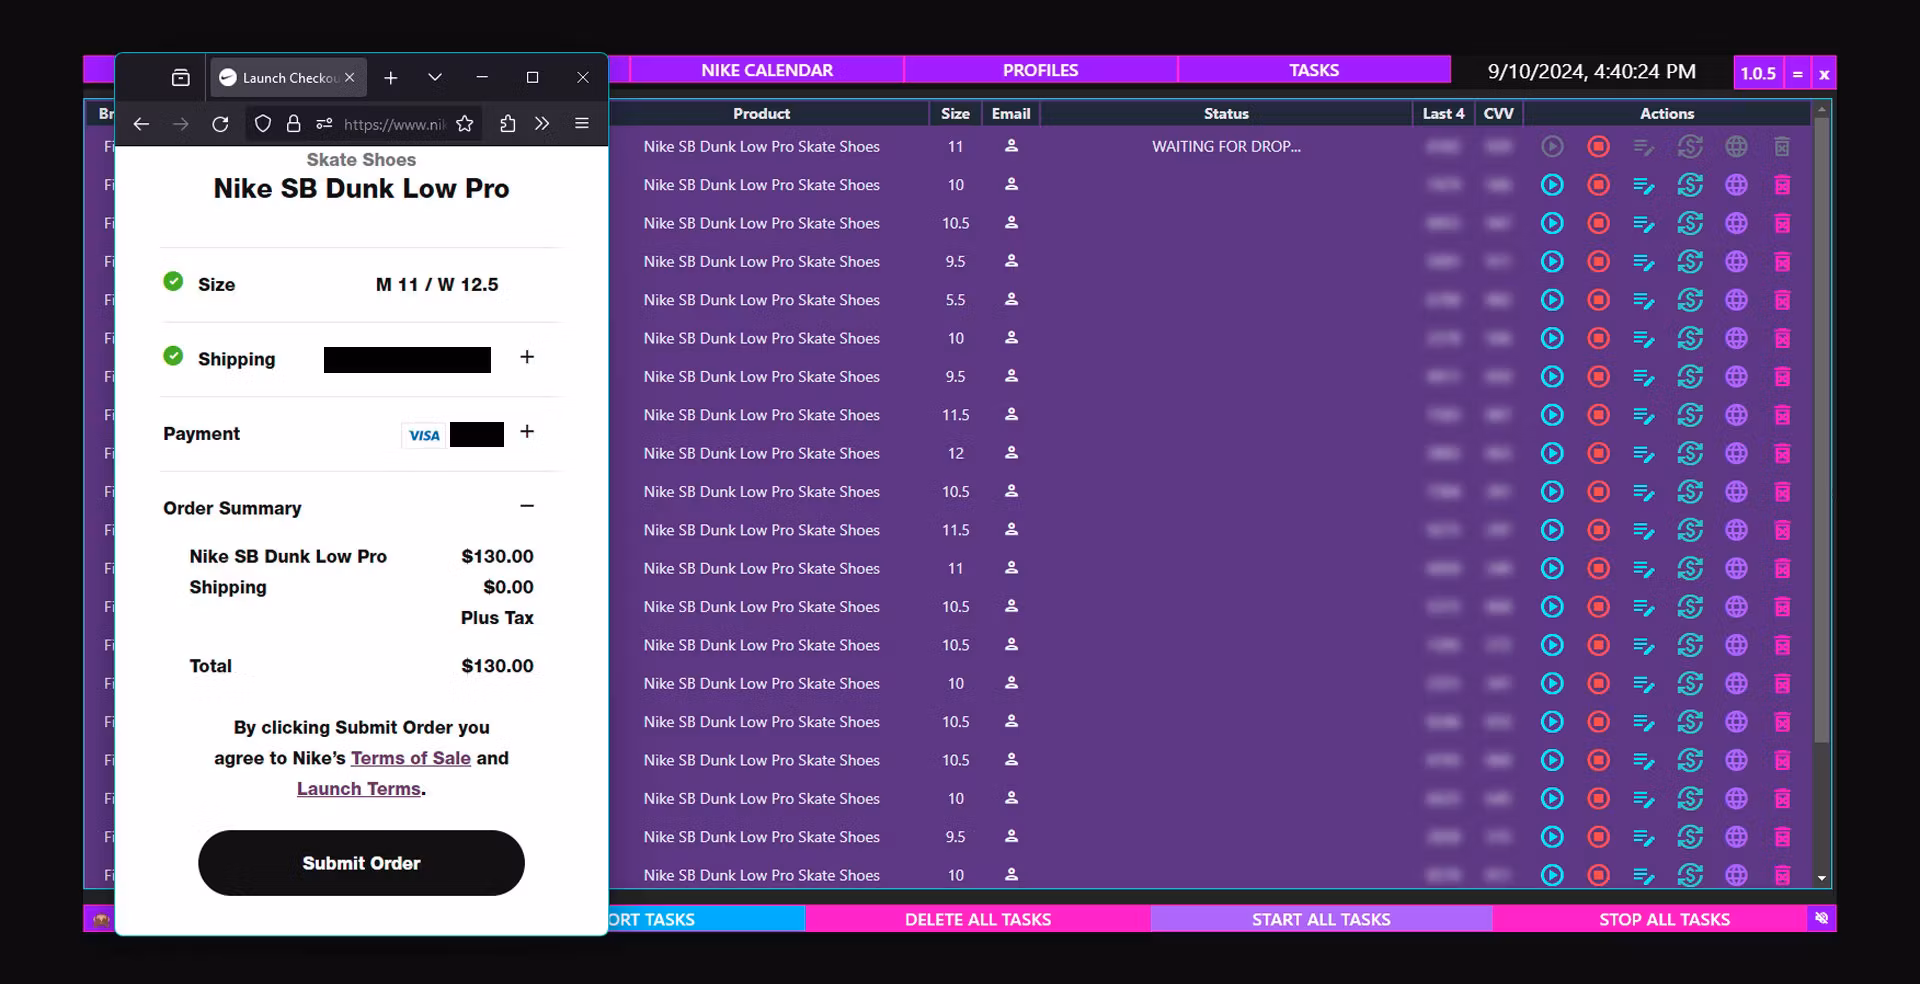Viewport: 1920px width, 984px height.
Task: Open the browser list-all-tabs dropdown chevron
Action: click(435, 77)
